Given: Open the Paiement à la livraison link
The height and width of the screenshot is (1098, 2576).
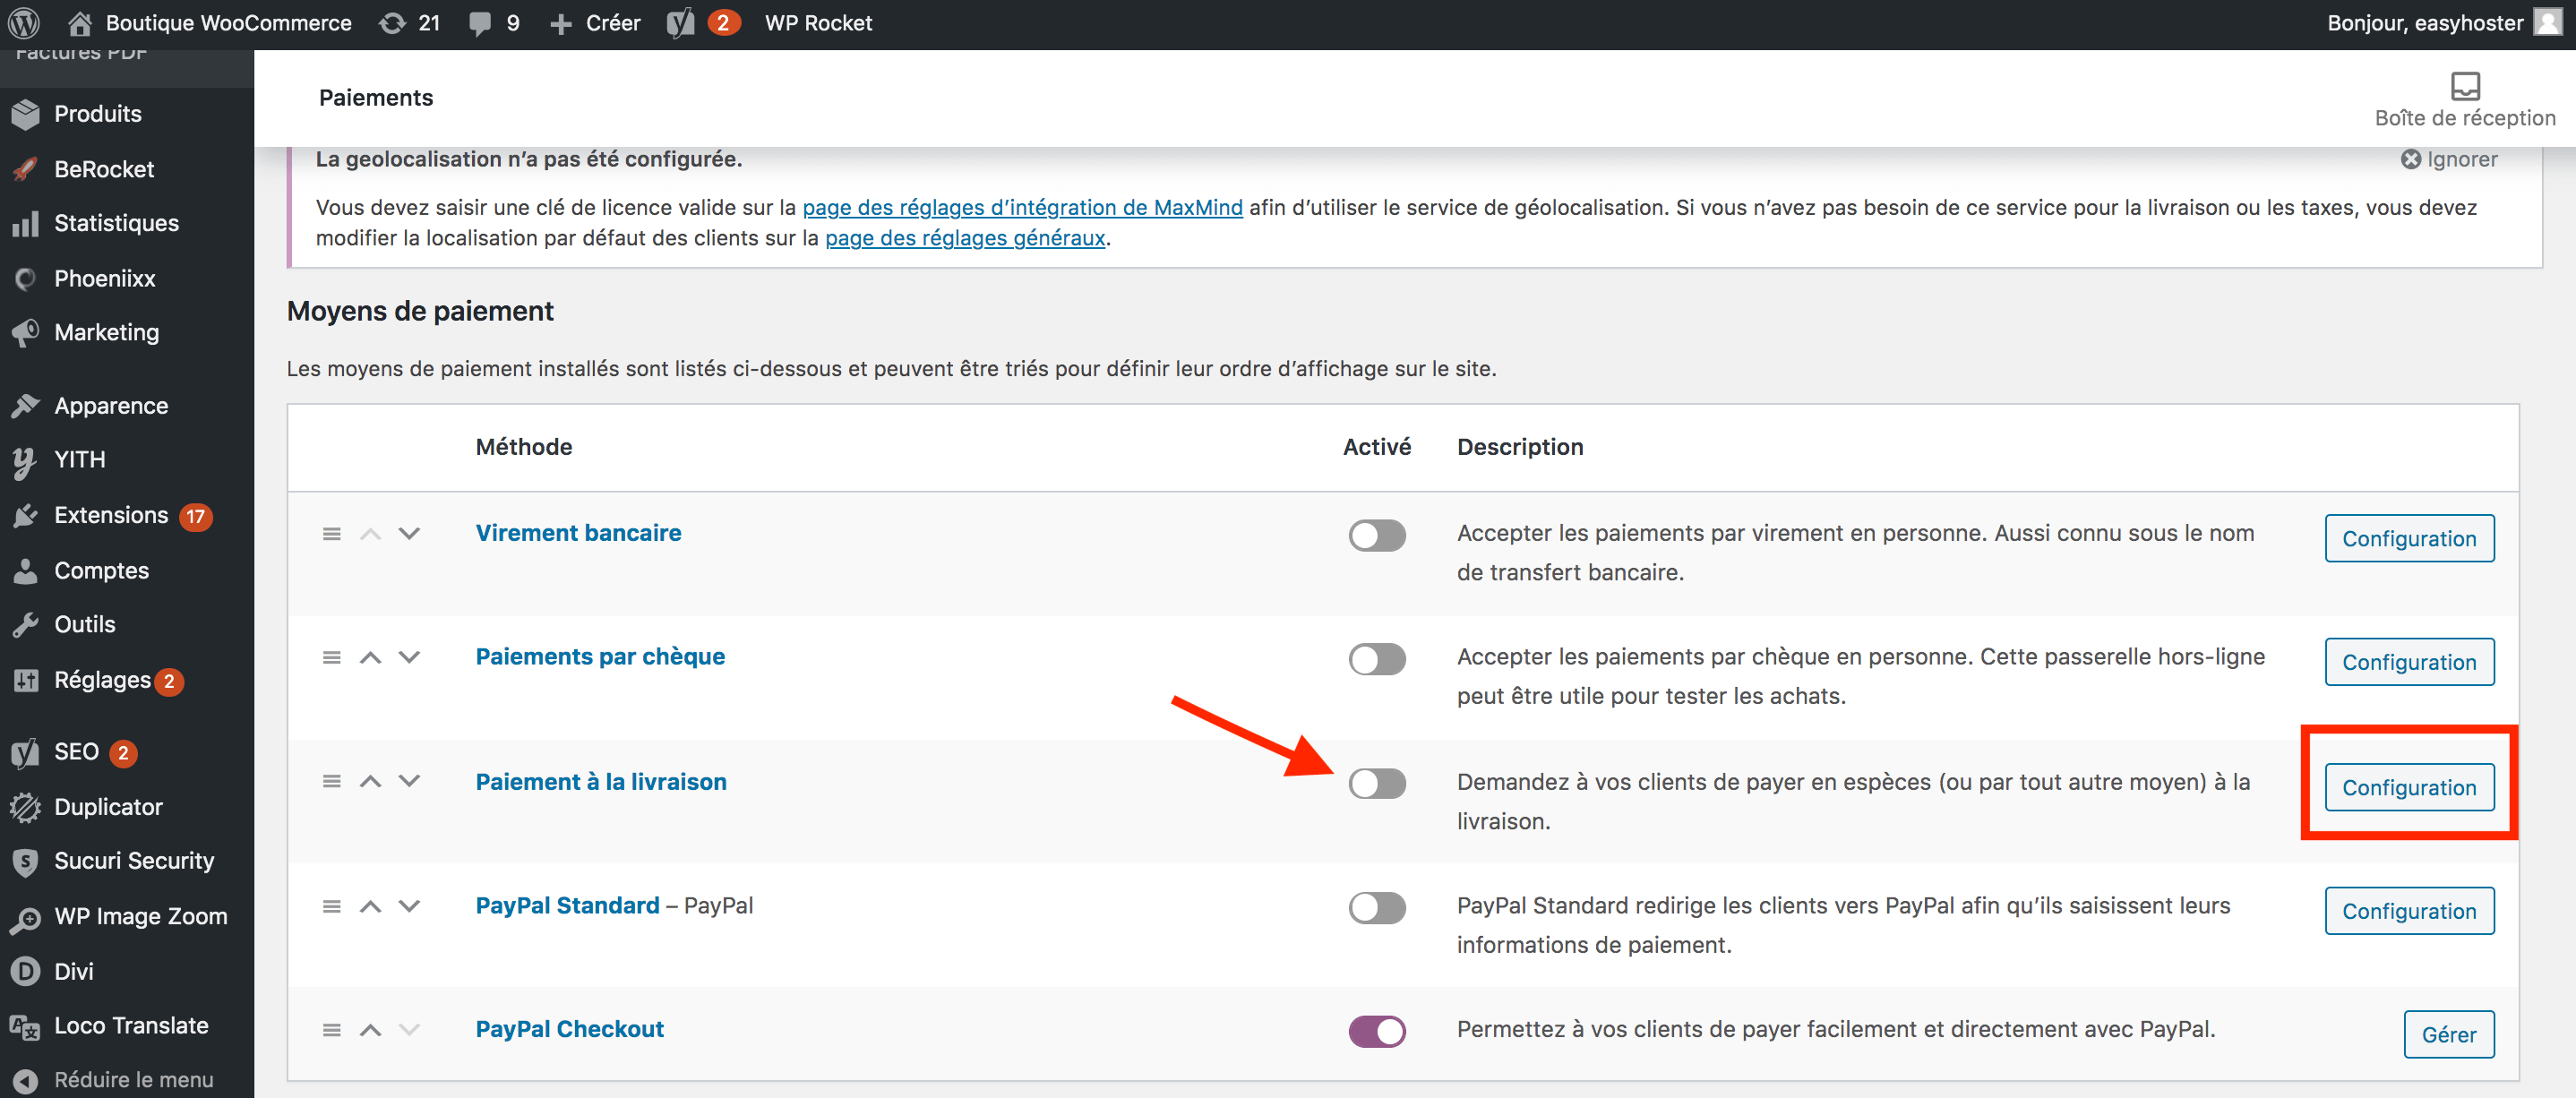Looking at the screenshot, I should pos(601,782).
